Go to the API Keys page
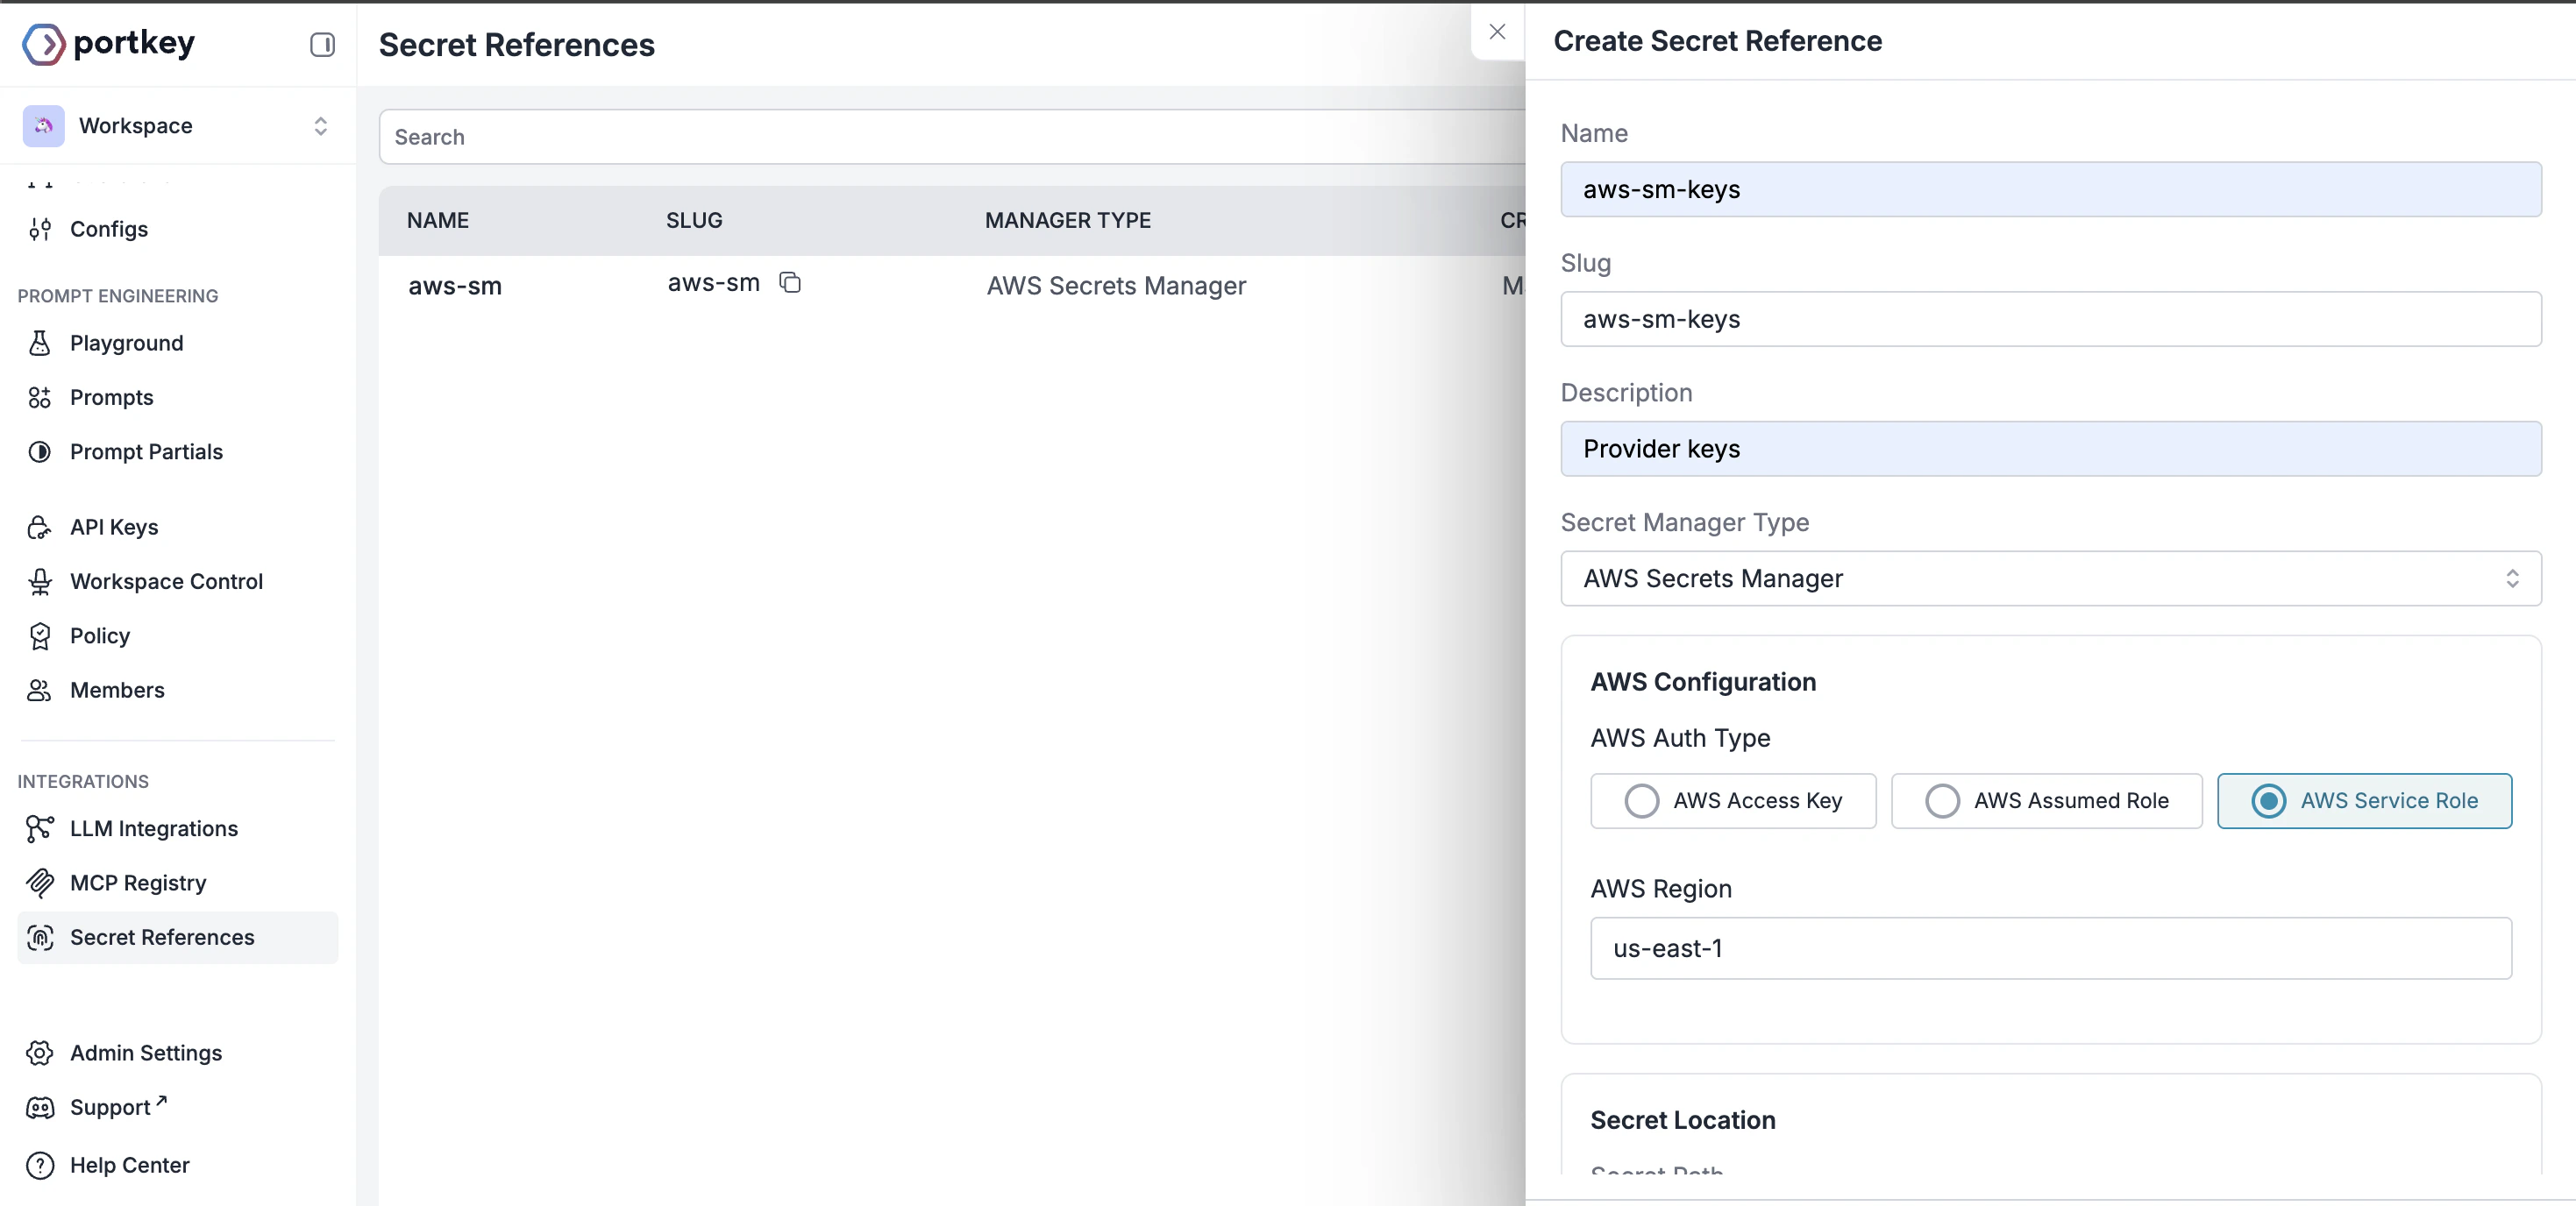2576x1206 pixels. [113, 527]
